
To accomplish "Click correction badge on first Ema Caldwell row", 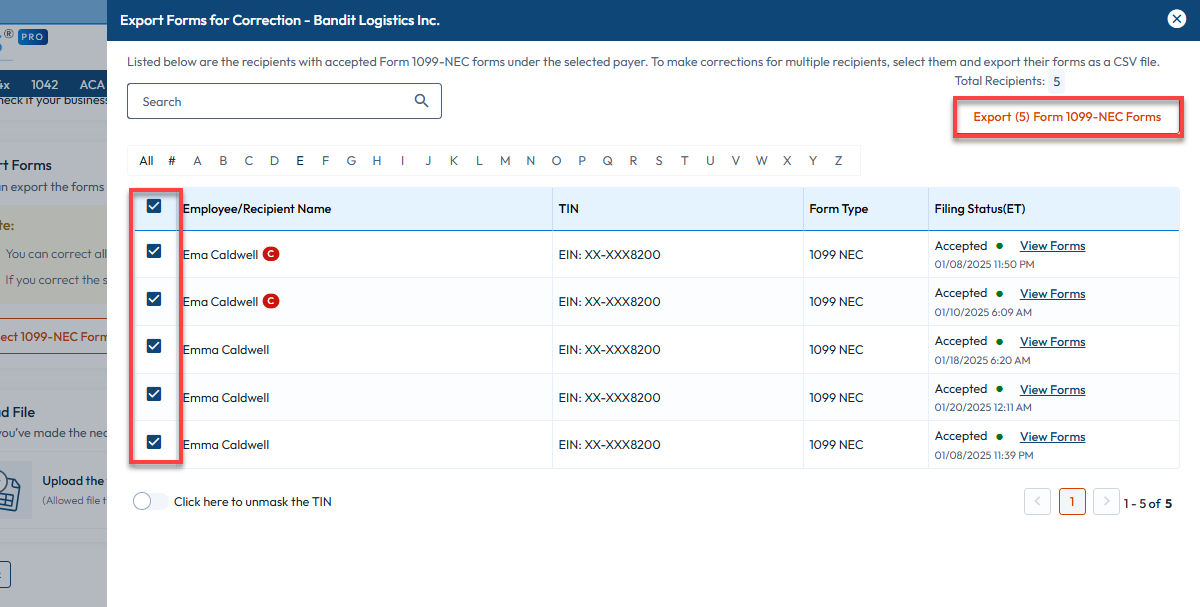I will pyautogui.click(x=271, y=254).
